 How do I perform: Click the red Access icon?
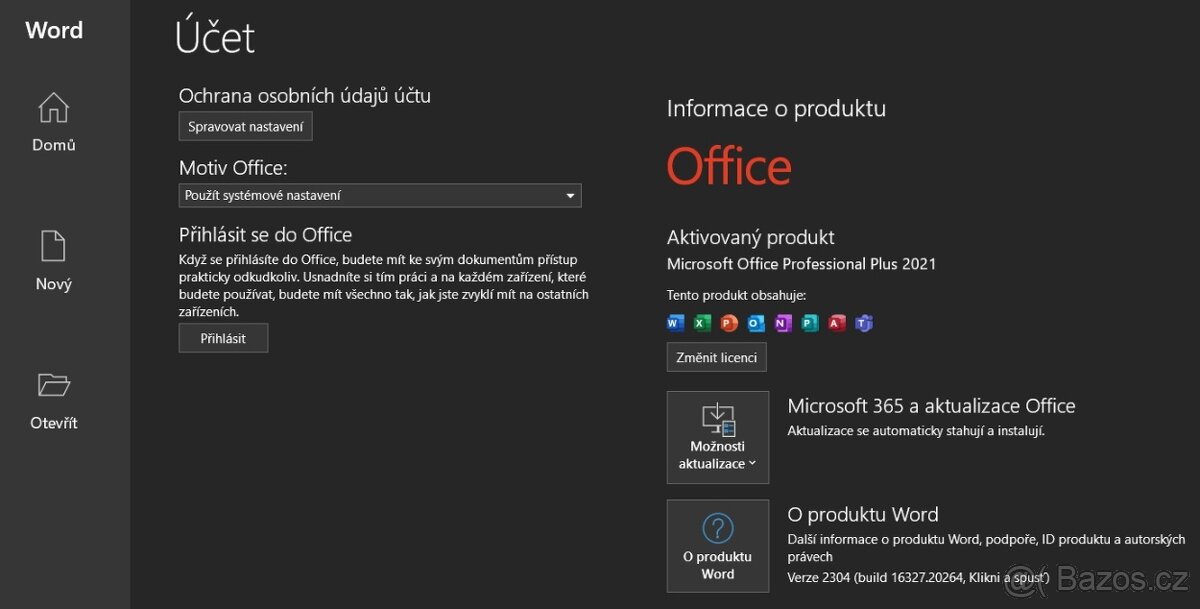pos(837,322)
